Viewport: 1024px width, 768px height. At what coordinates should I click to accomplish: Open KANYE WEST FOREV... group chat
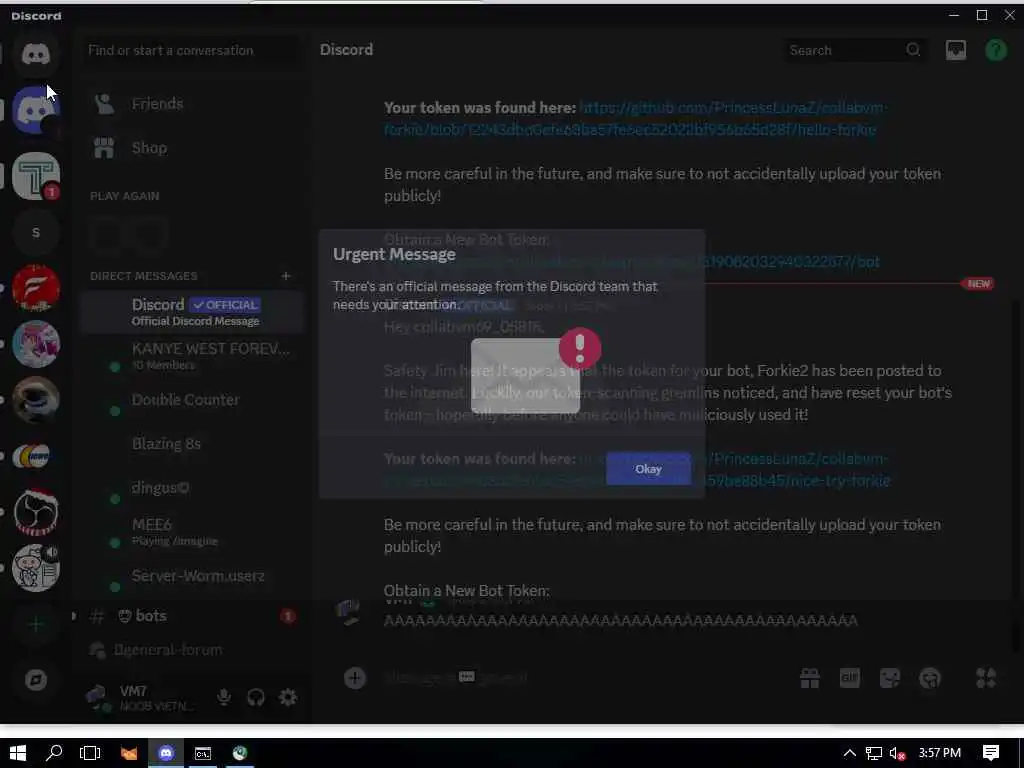pyautogui.click(x=193, y=356)
